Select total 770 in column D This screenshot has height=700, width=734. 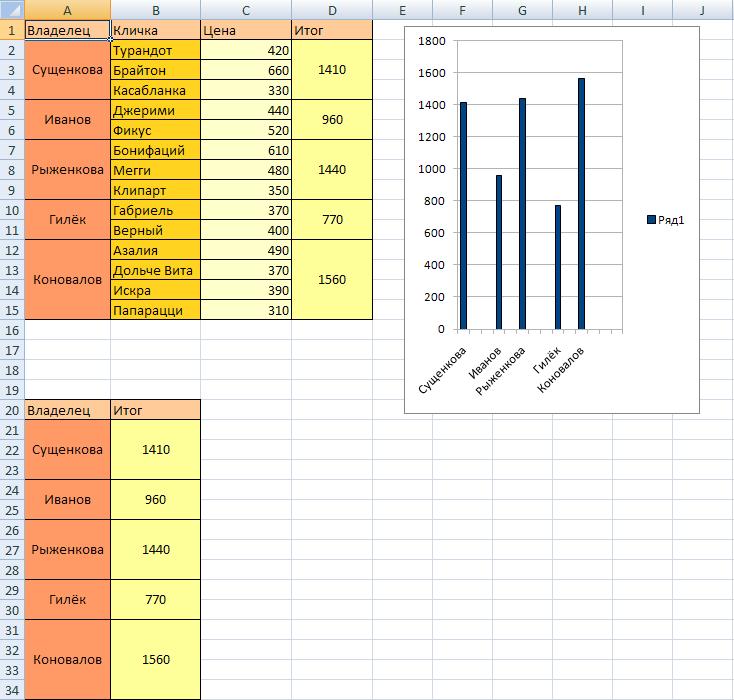332,220
